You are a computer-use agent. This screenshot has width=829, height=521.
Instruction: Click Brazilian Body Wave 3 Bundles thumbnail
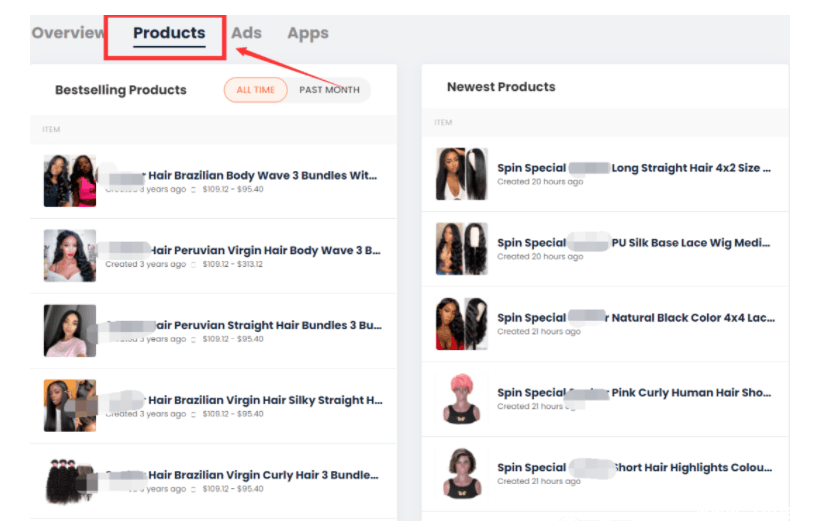70,181
